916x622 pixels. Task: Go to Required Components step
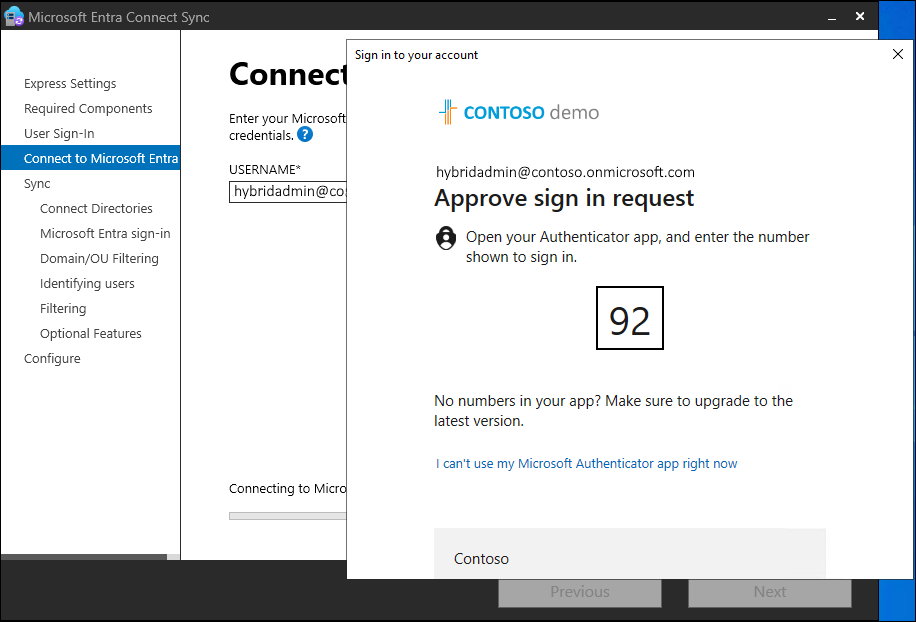(x=88, y=109)
